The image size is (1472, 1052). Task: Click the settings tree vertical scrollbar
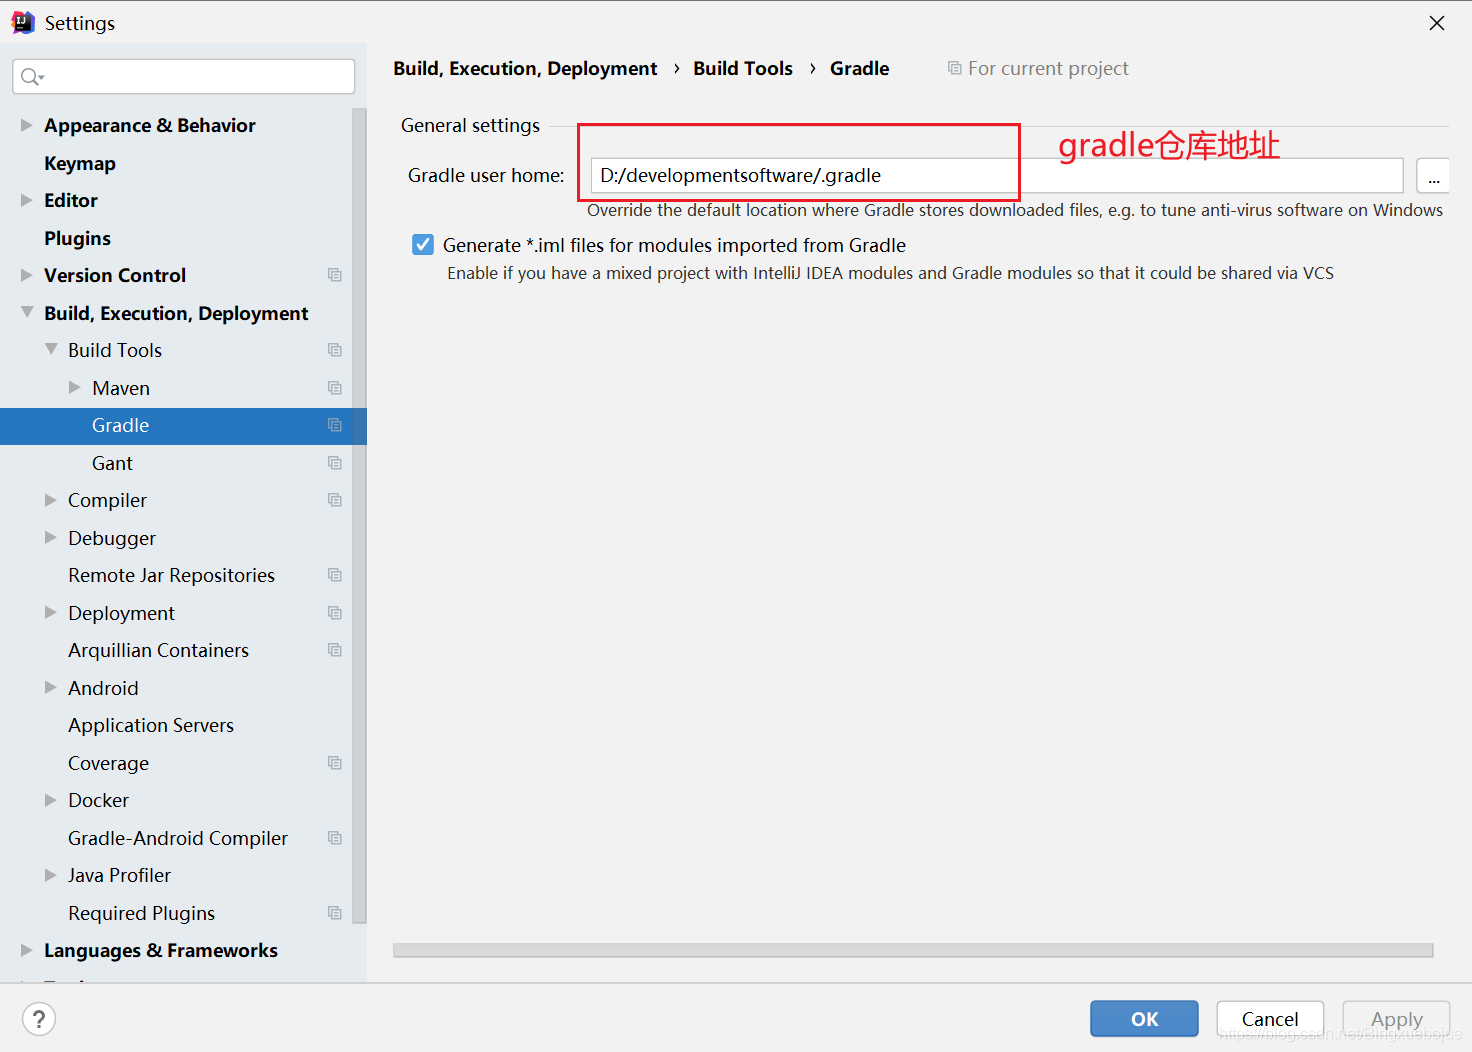click(360, 515)
